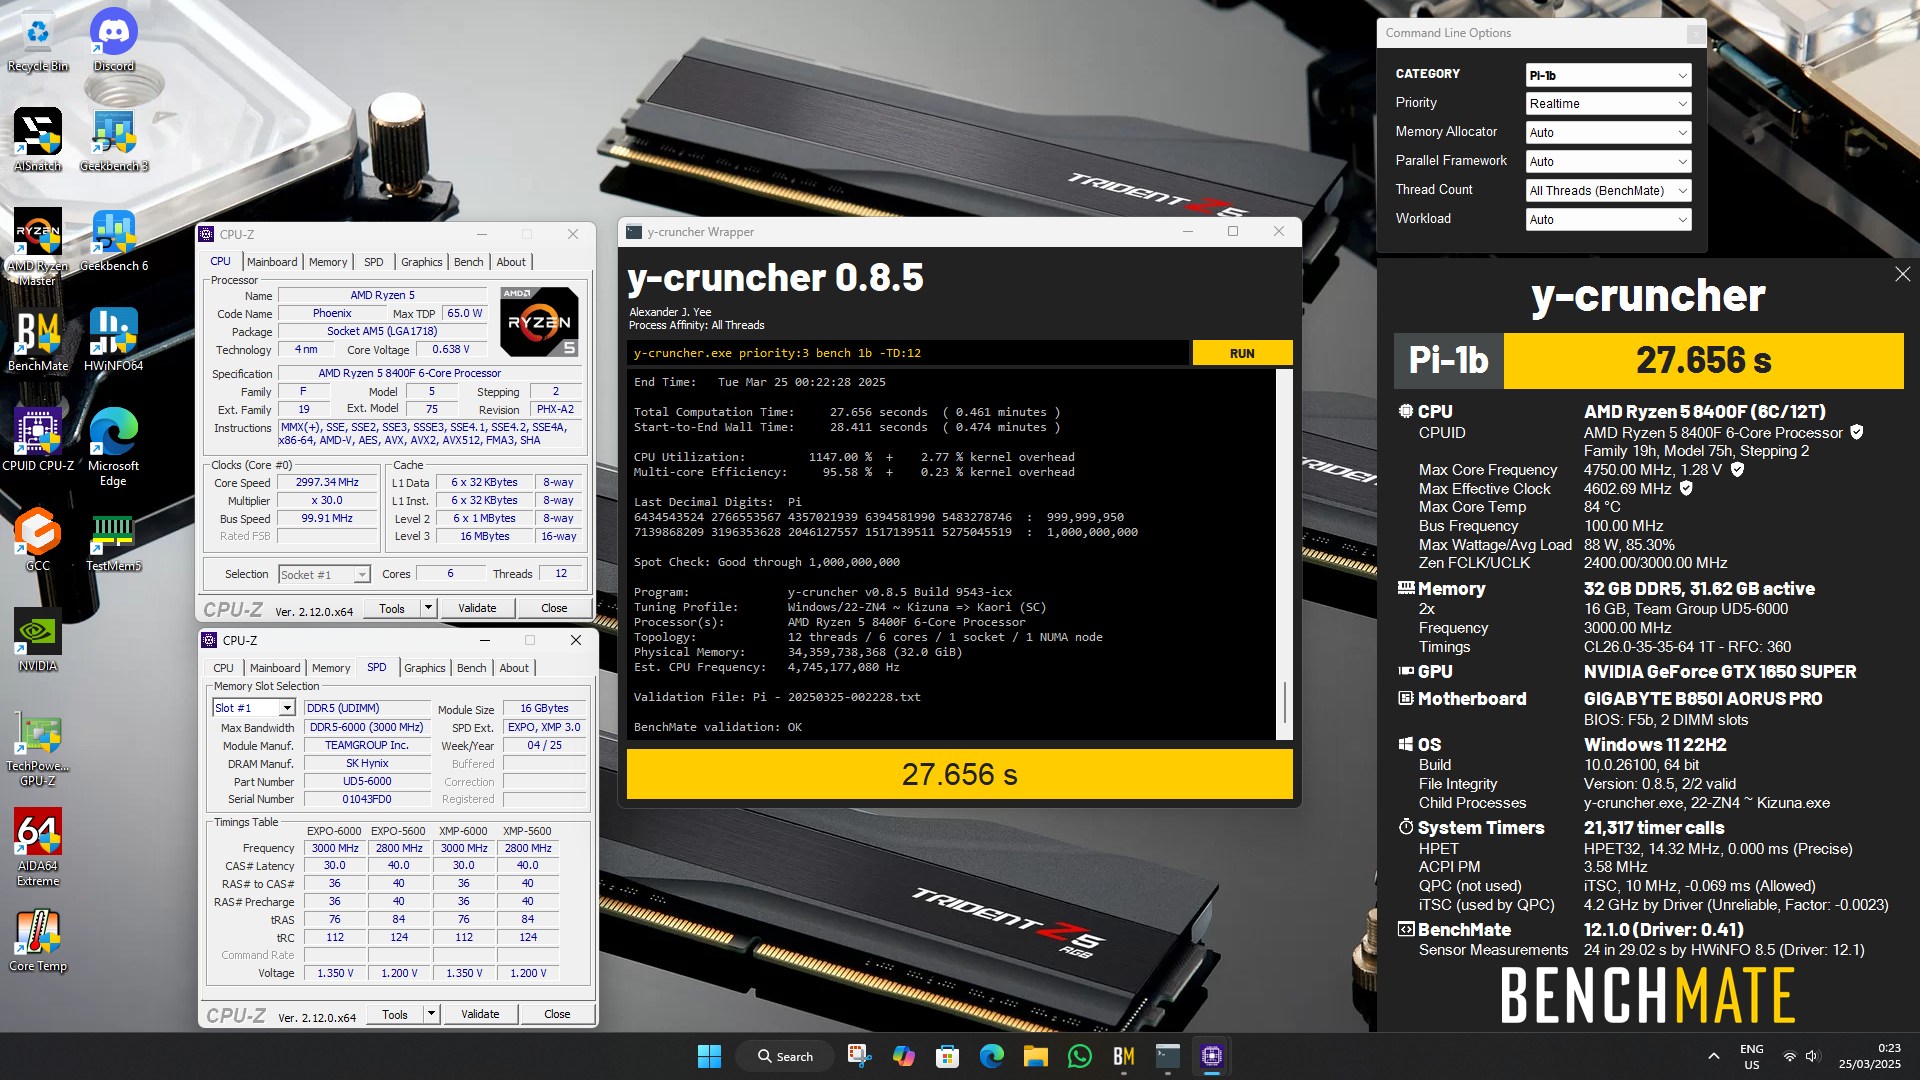
Task: Switch to CPU tab in lower CPU-Z
Action: coord(223,668)
